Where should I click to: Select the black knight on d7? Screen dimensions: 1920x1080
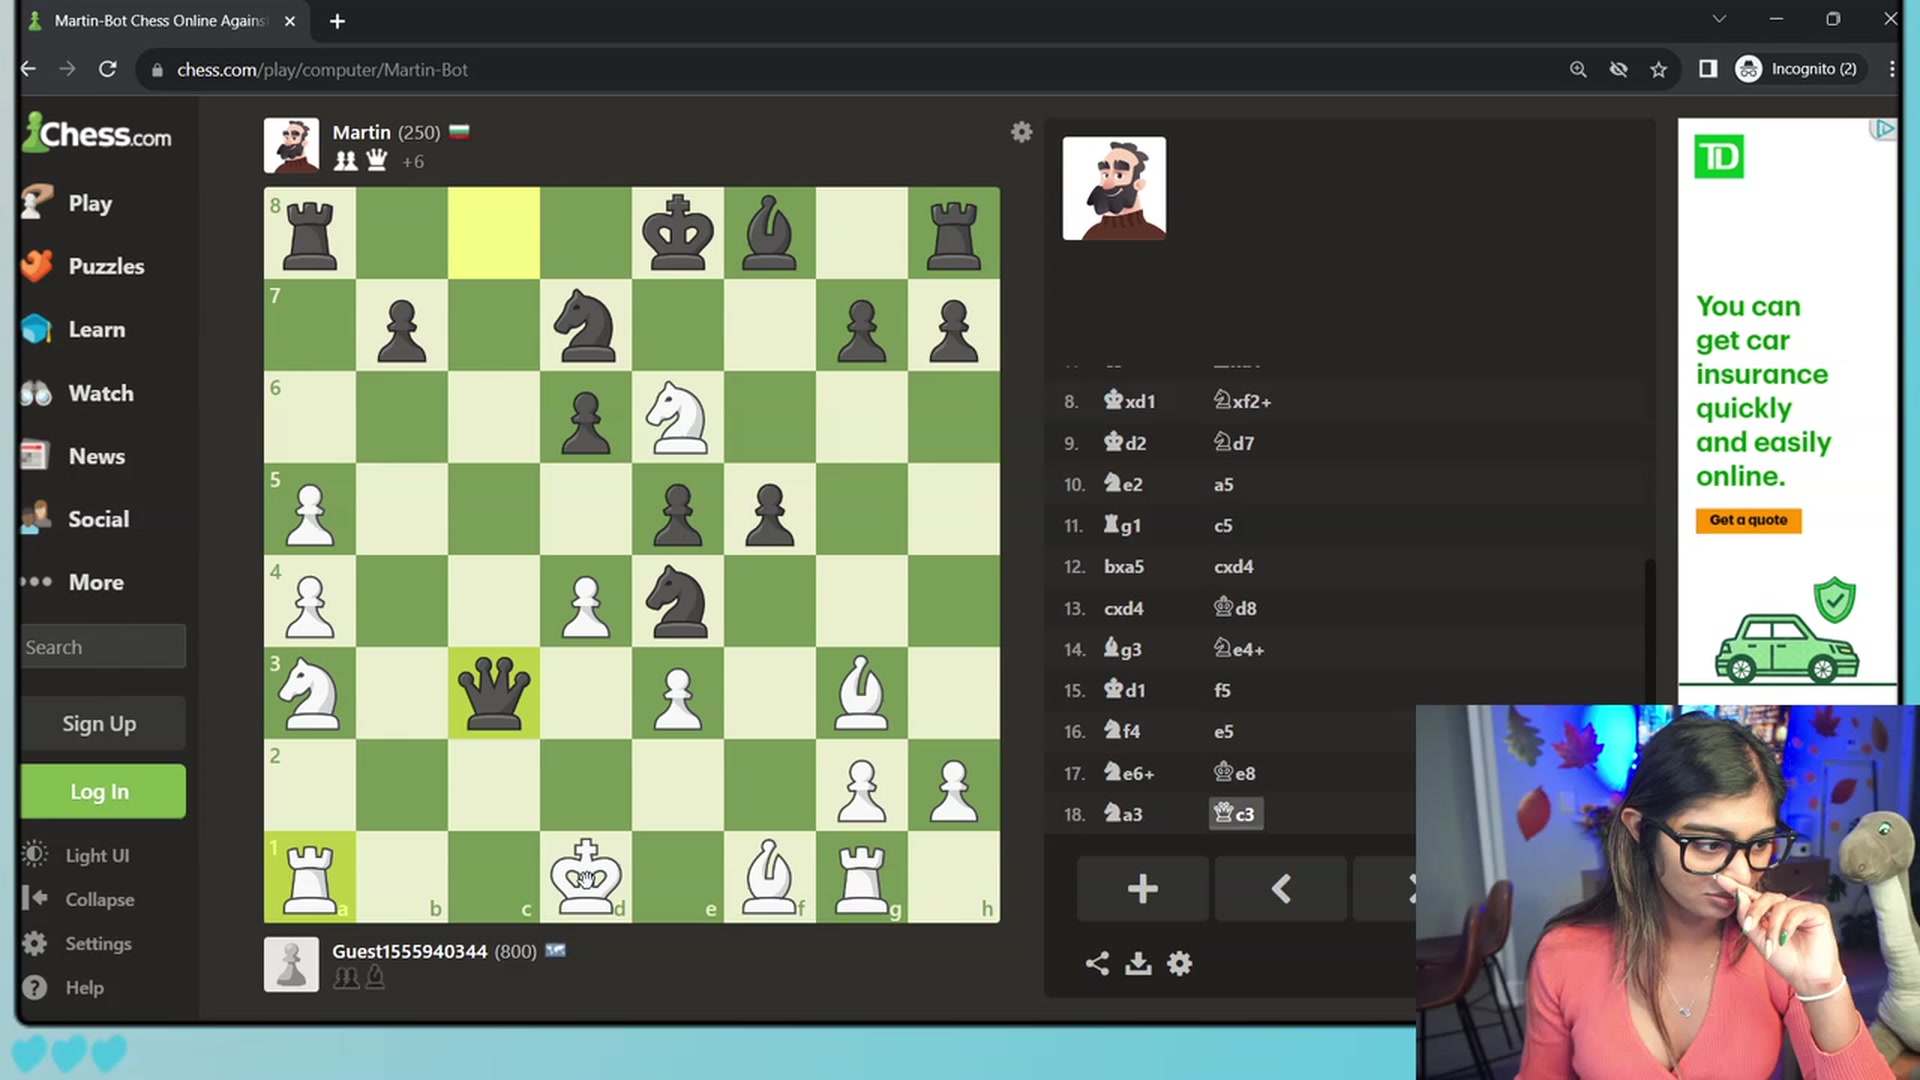[x=586, y=325]
